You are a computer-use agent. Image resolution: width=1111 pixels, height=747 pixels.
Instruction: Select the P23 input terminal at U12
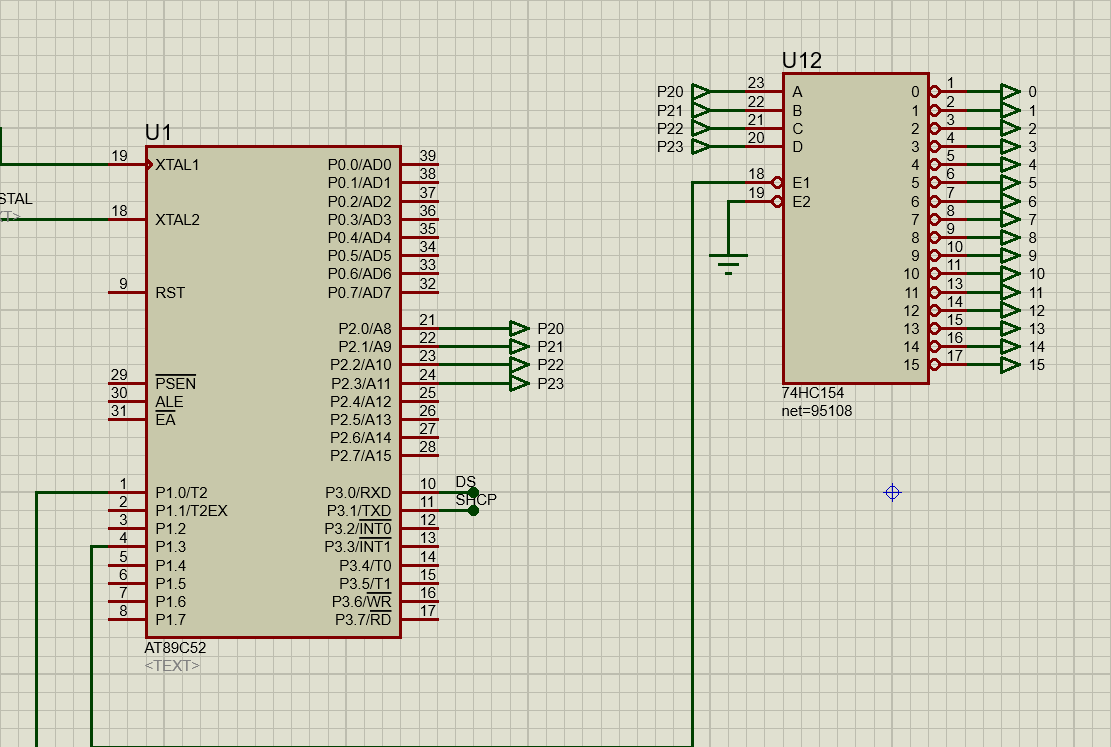[x=701, y=147]
